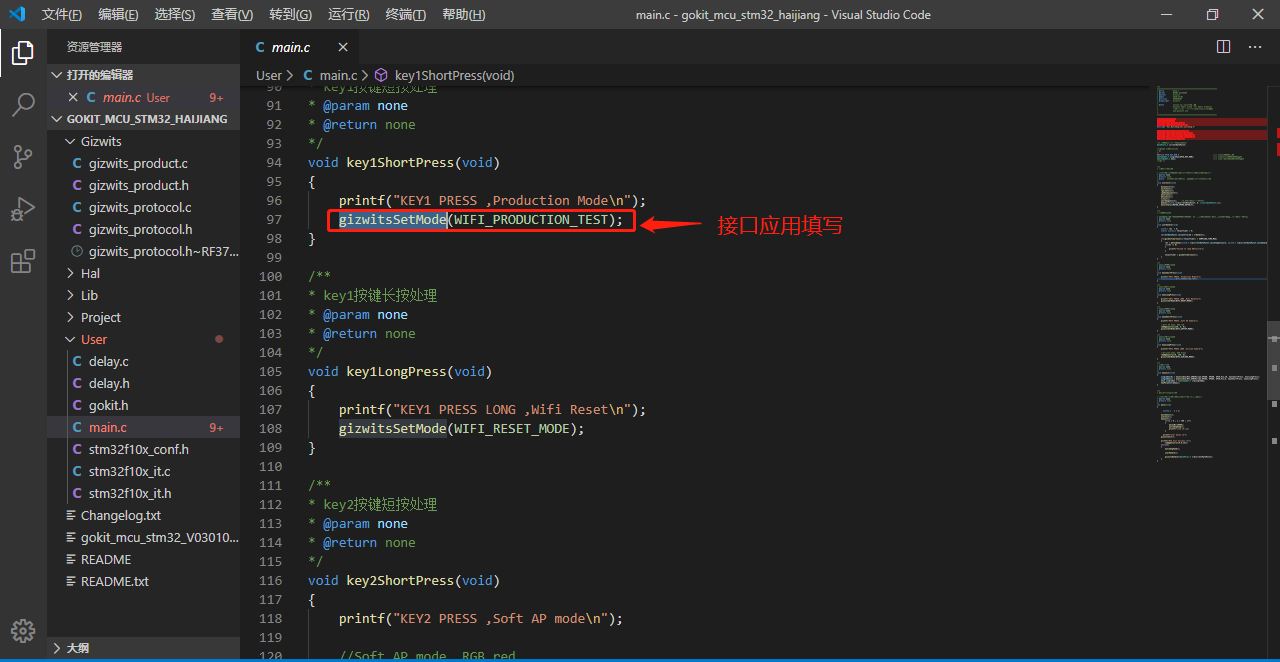The image size is (1280, 662).
Task: Close main.c in open editors list
Action: point(73,97)
